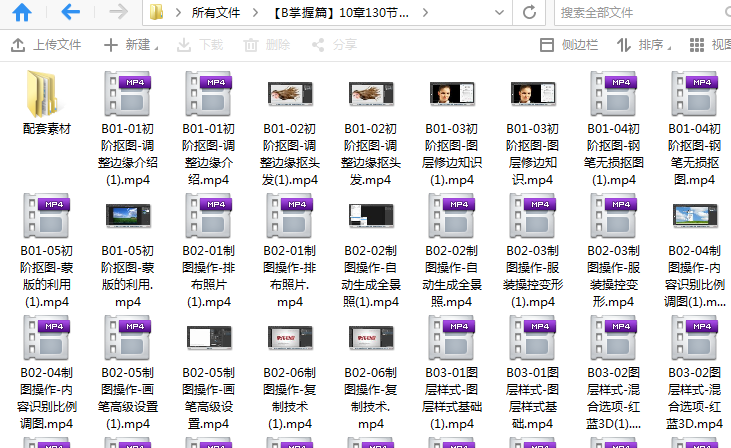731x448 pixels.
Task: Select B02-05制图操作-画笔高级设置.mp4 thumbnail
Action: 208,338
